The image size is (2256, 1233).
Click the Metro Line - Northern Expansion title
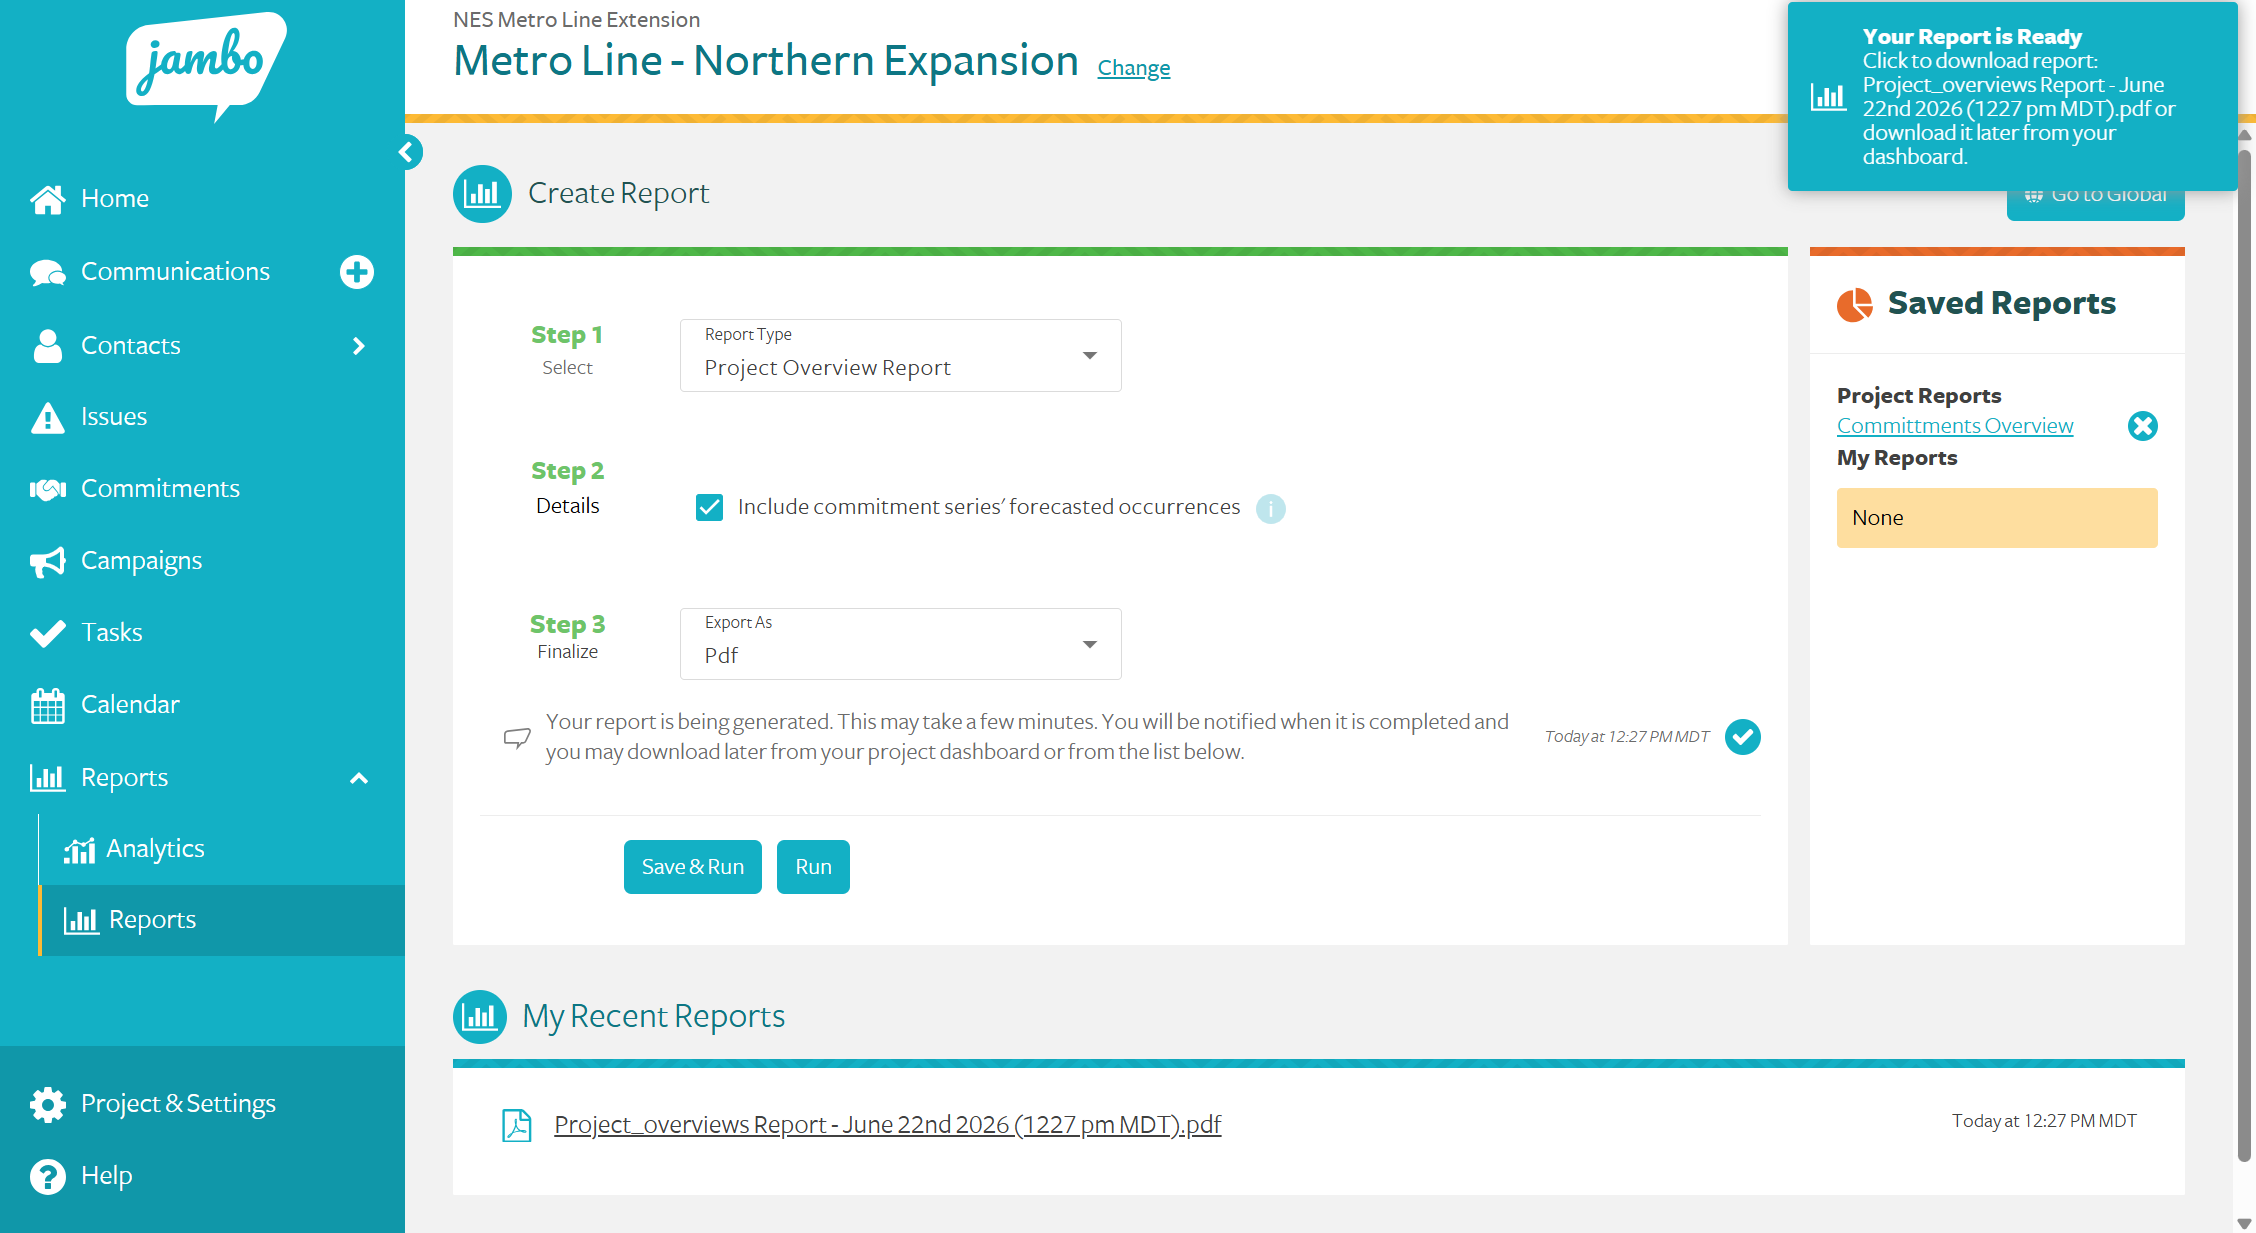click(x=766, y=61)
